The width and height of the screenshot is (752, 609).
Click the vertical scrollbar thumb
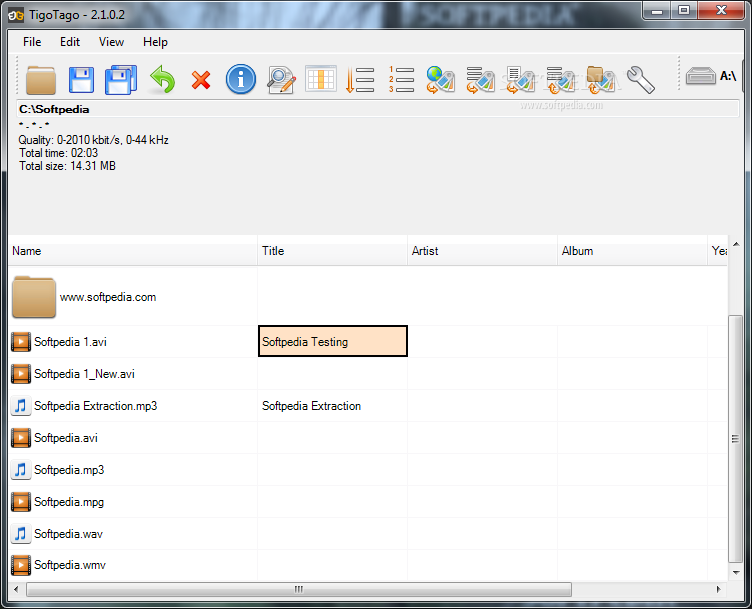735,438
